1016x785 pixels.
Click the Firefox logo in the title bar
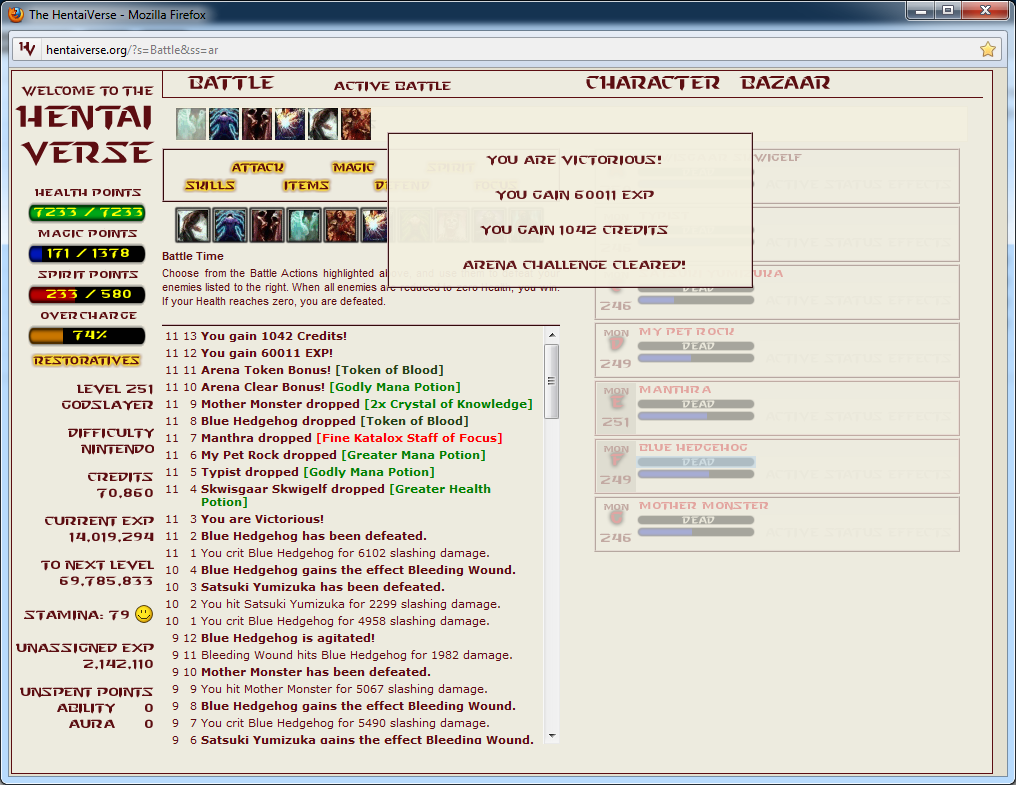click(16, 14)
